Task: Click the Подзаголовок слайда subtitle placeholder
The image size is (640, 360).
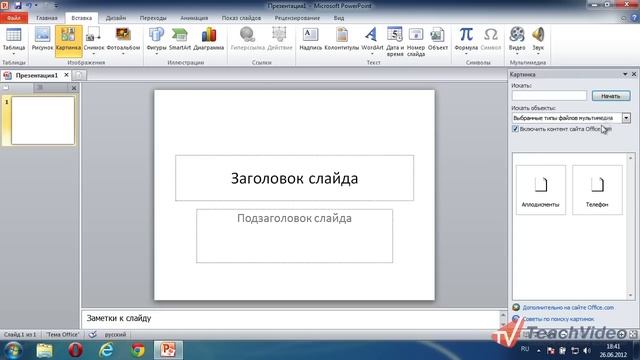Action: pos(294,236)
